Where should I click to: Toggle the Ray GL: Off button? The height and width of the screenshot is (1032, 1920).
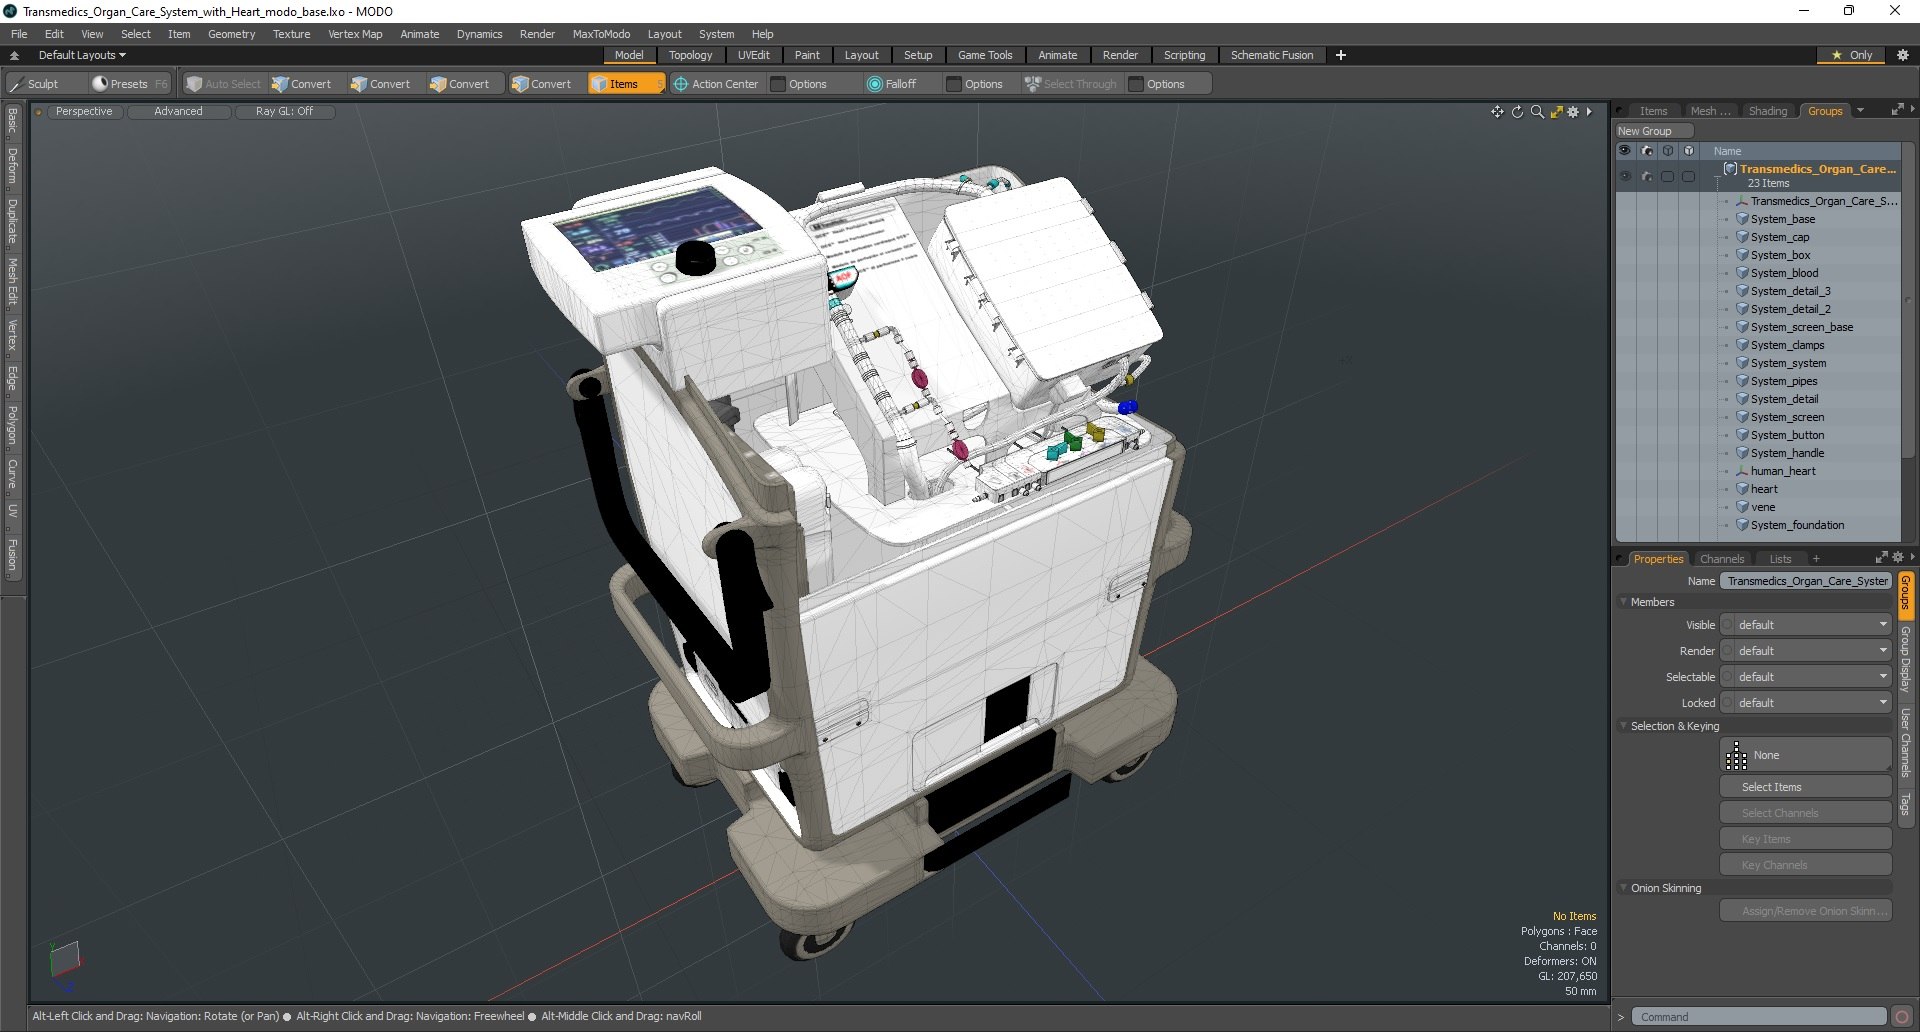click(x=284, y=112)
